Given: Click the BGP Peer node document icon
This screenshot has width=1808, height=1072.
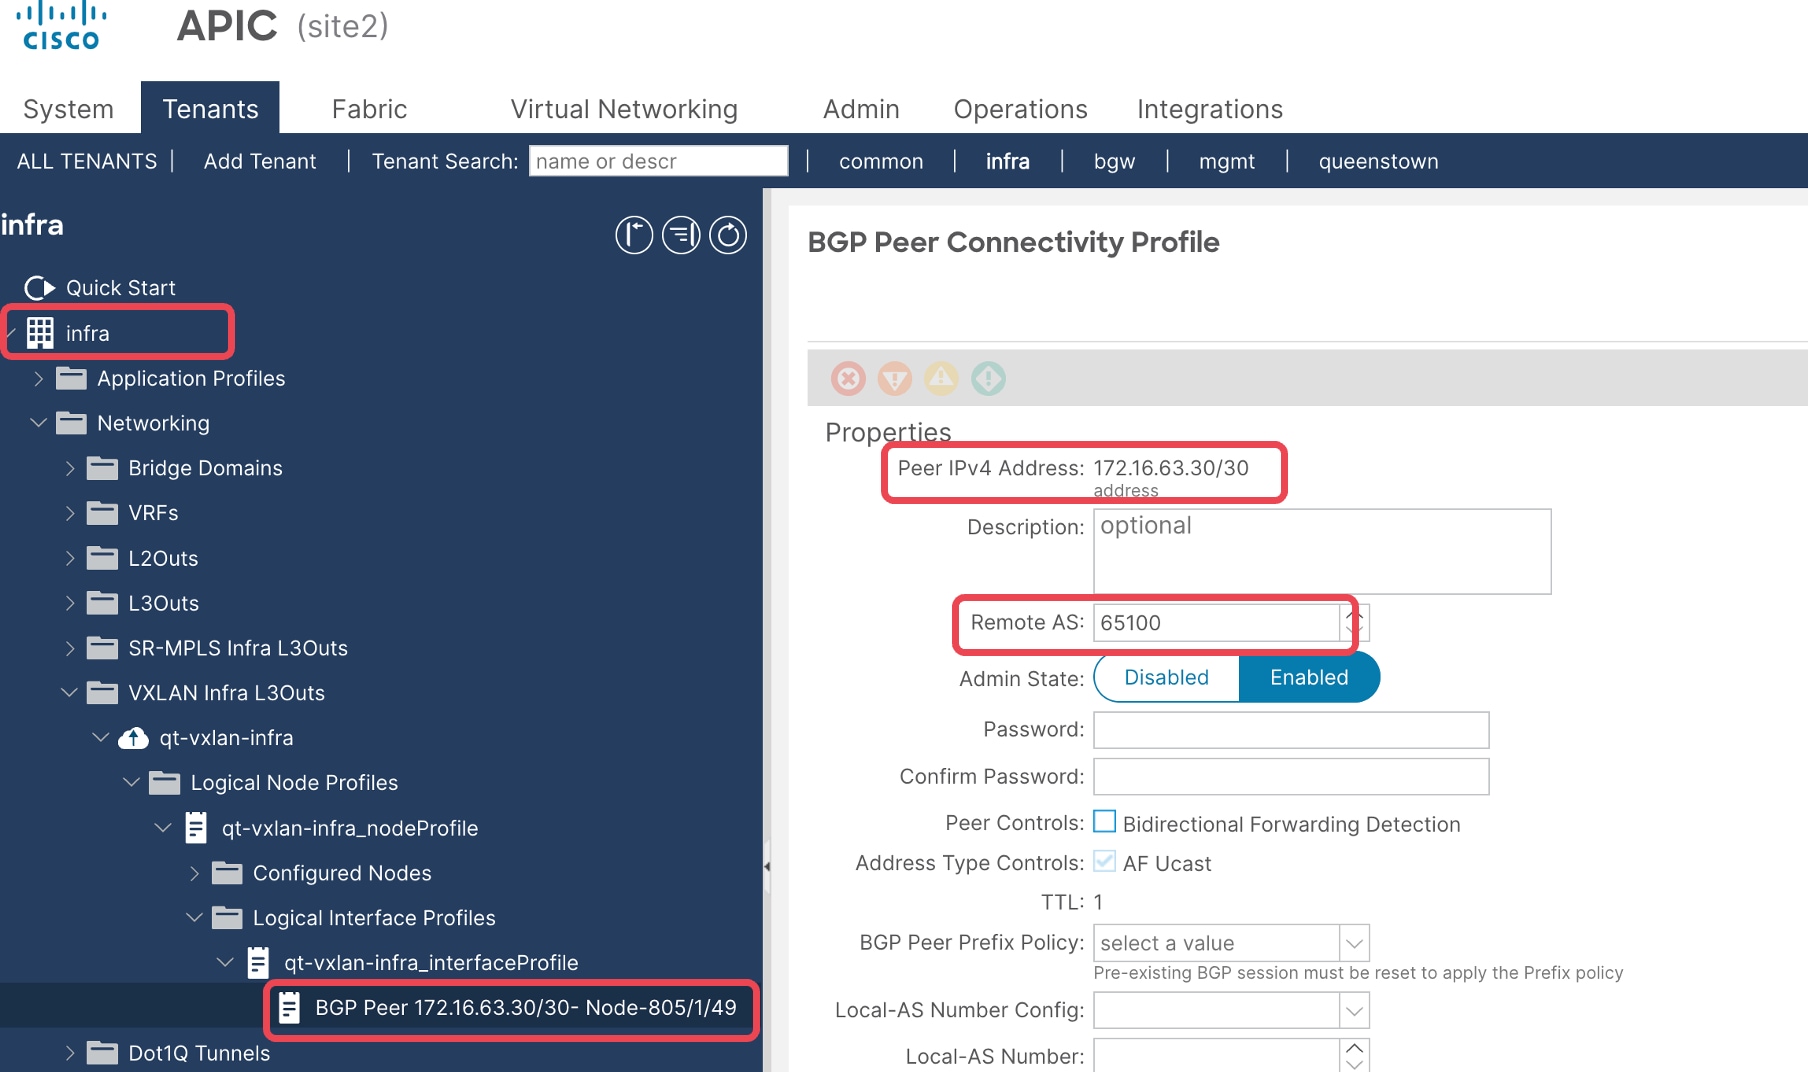Looking at the screenshot, I should pos(290,1007).
